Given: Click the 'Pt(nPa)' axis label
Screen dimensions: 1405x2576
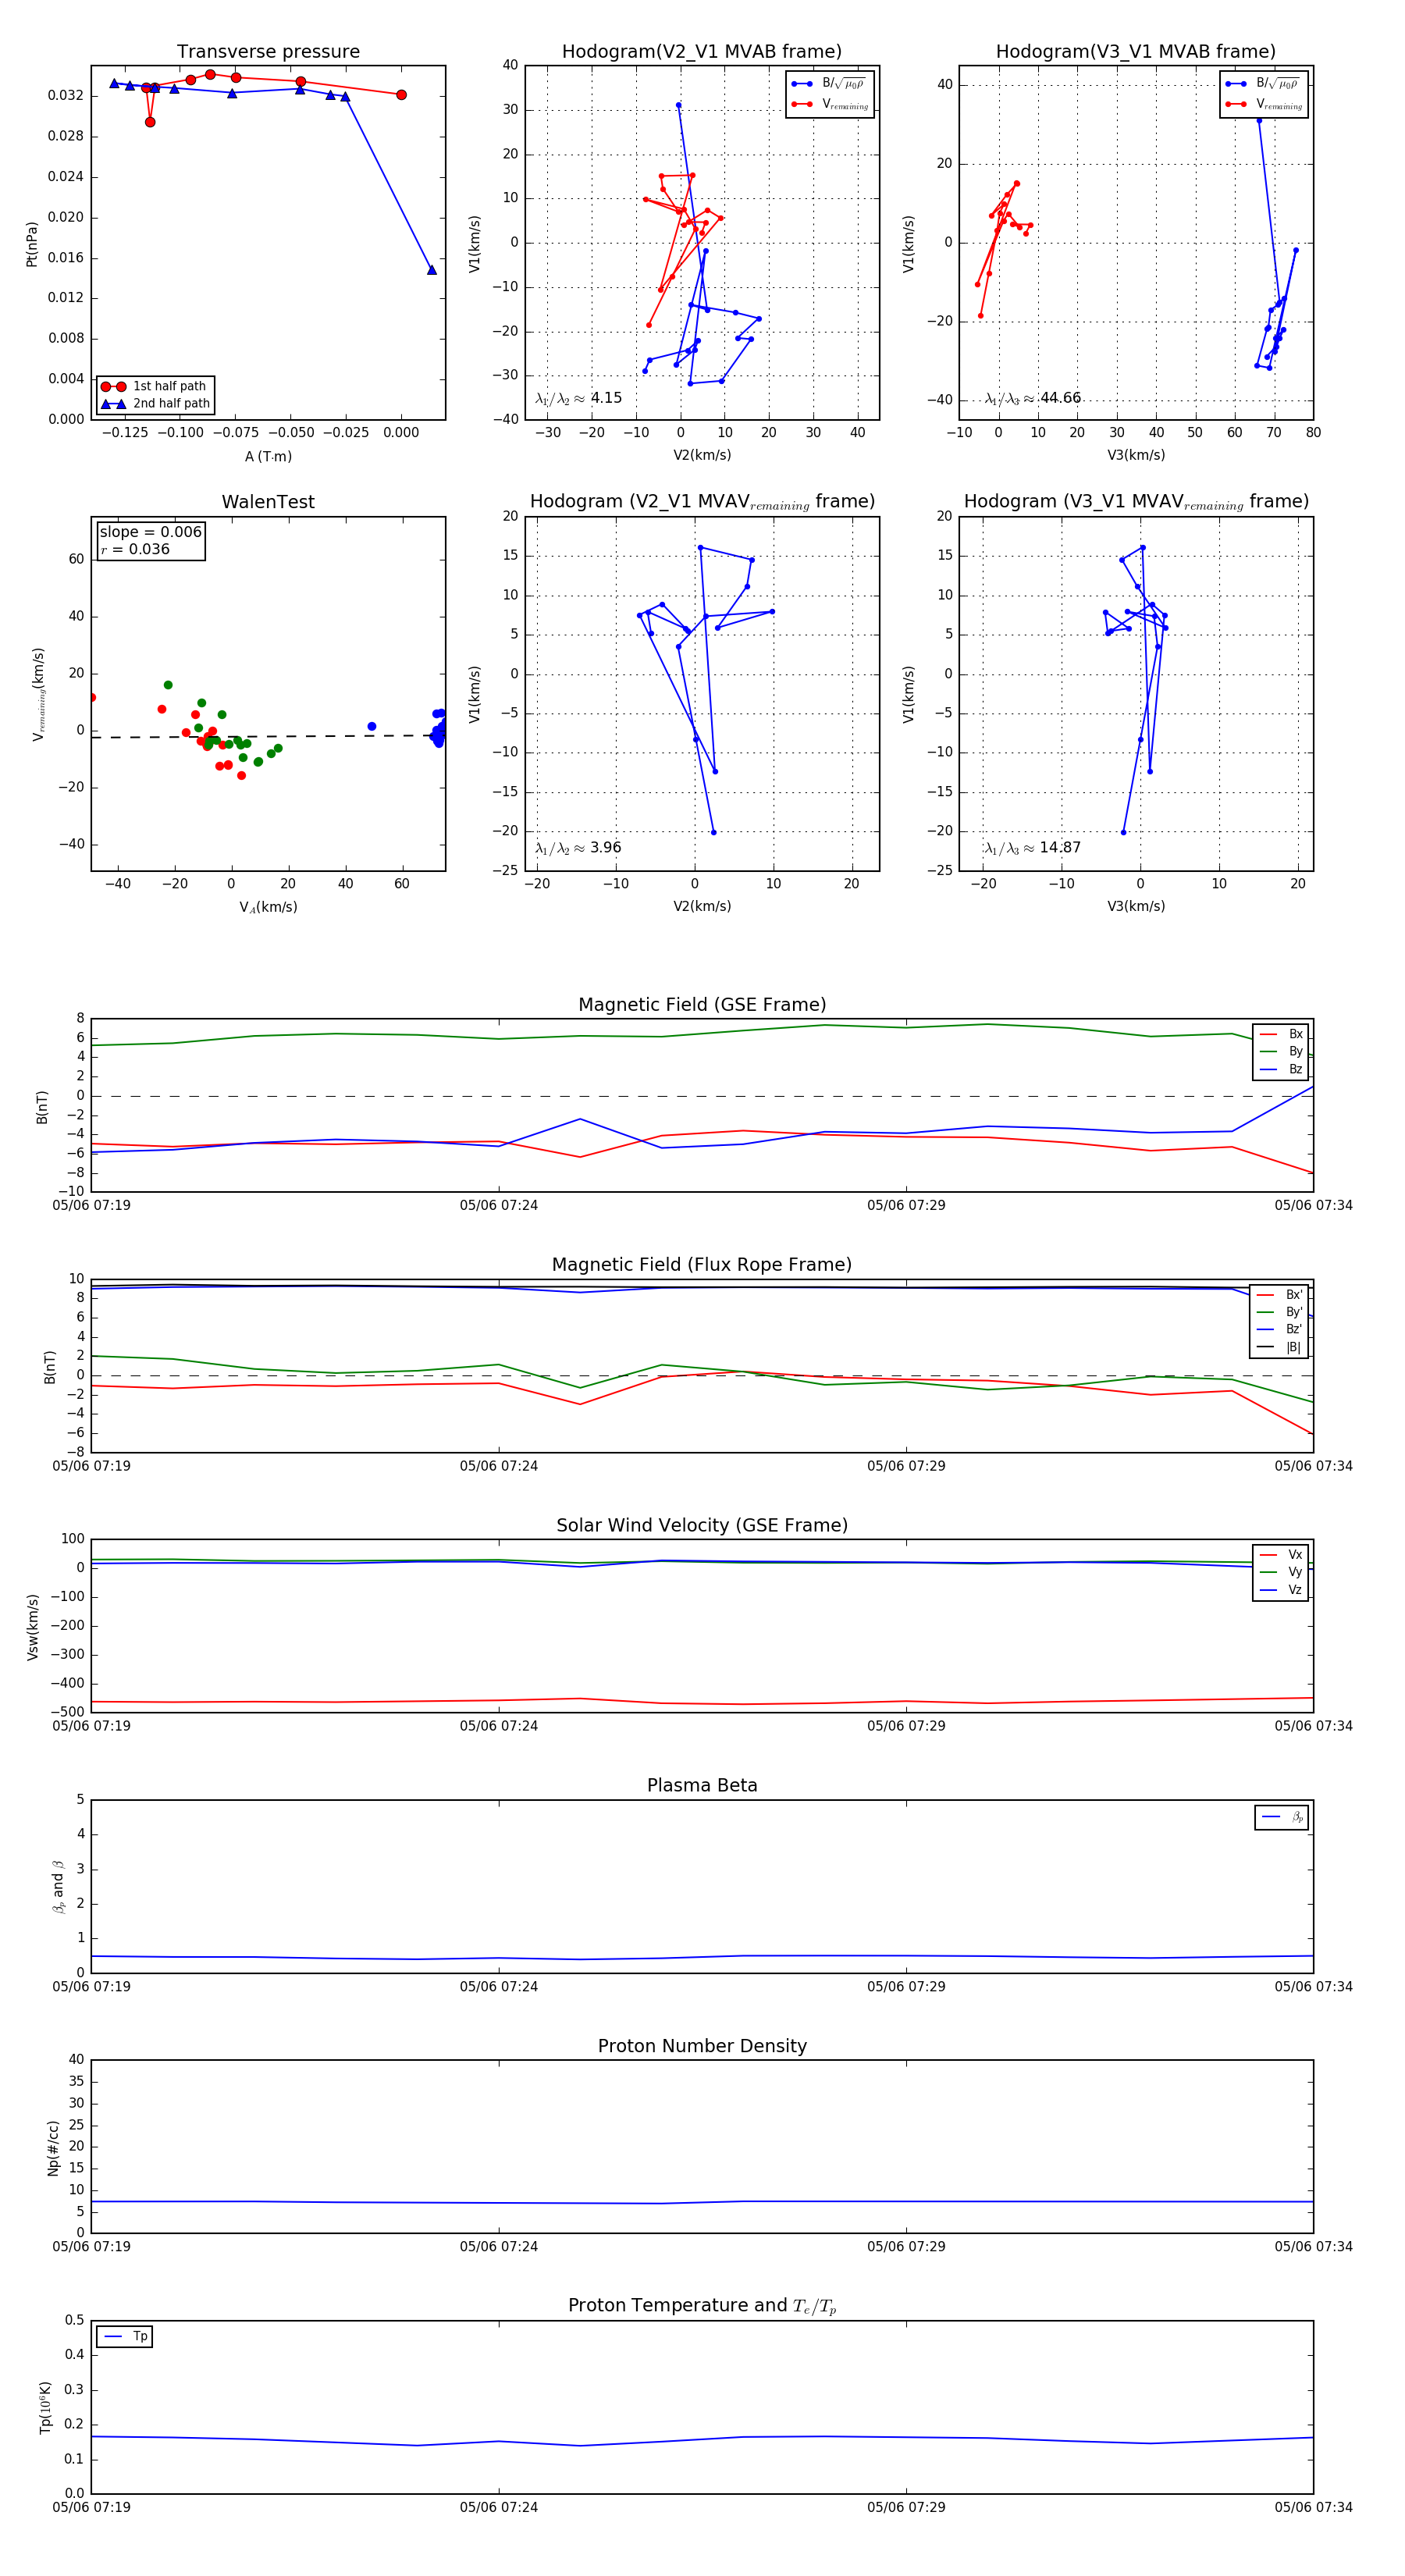Looking at the screenshot, I should [31, 244].
